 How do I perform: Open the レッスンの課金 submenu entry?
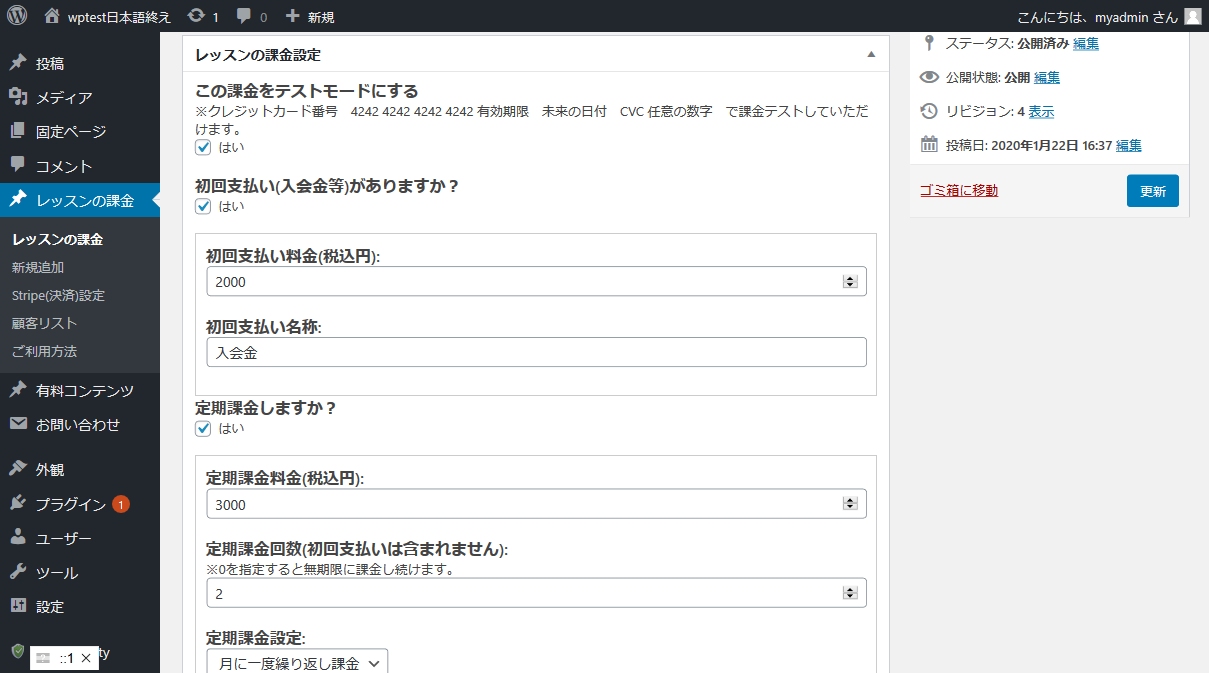point(57,239)
